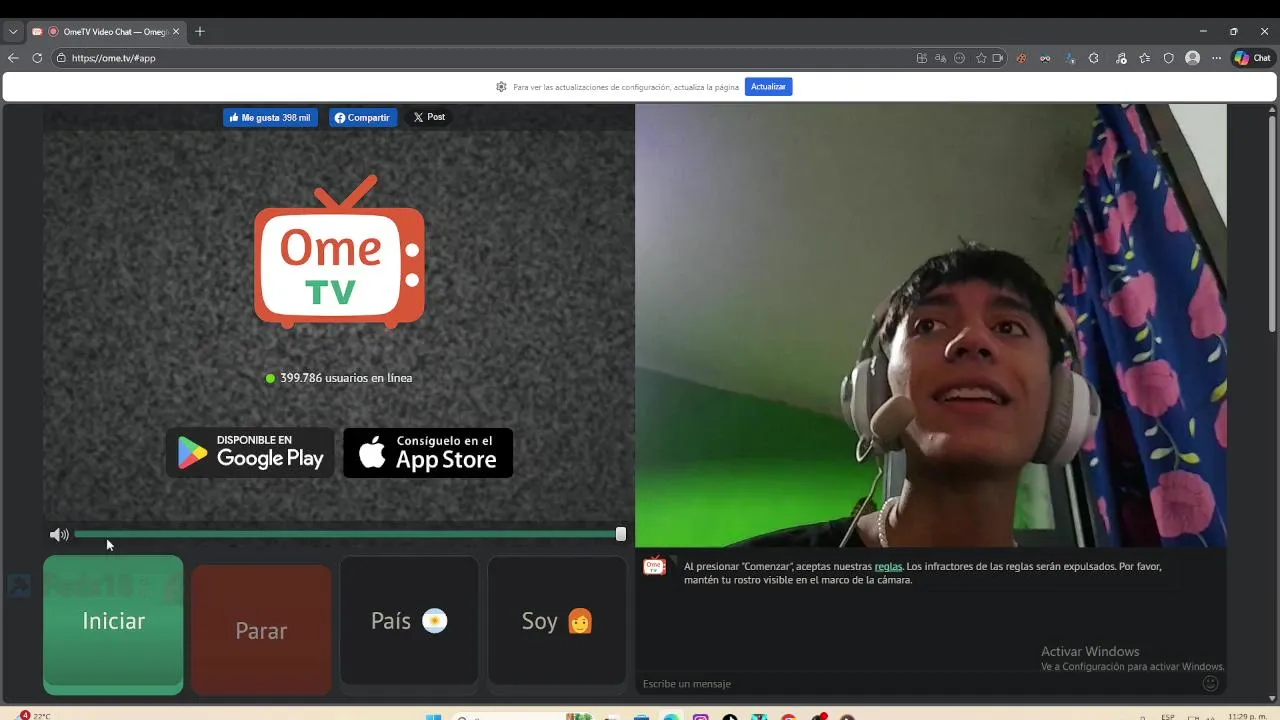Click Facebook Me gusta button

click(x=270, y=117)
